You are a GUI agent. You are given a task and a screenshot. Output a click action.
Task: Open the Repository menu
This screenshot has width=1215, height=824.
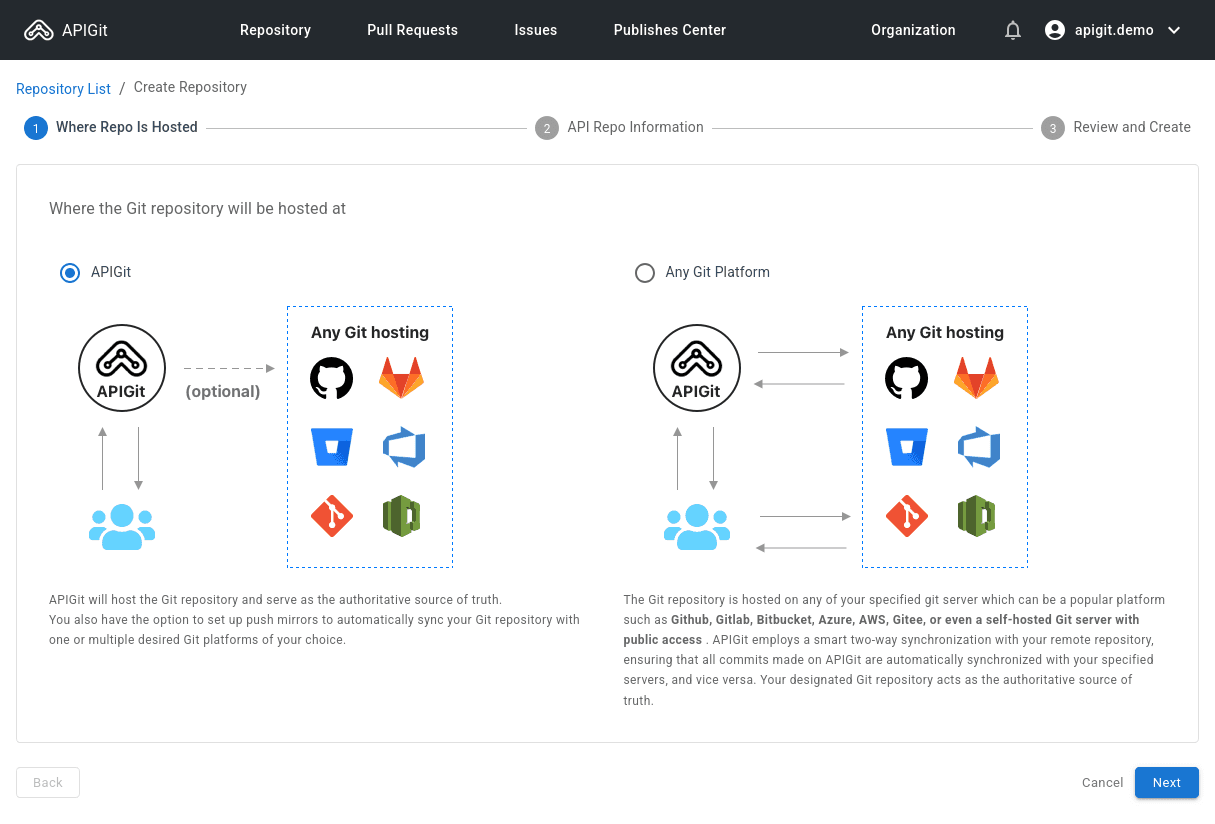click(275, 30)
